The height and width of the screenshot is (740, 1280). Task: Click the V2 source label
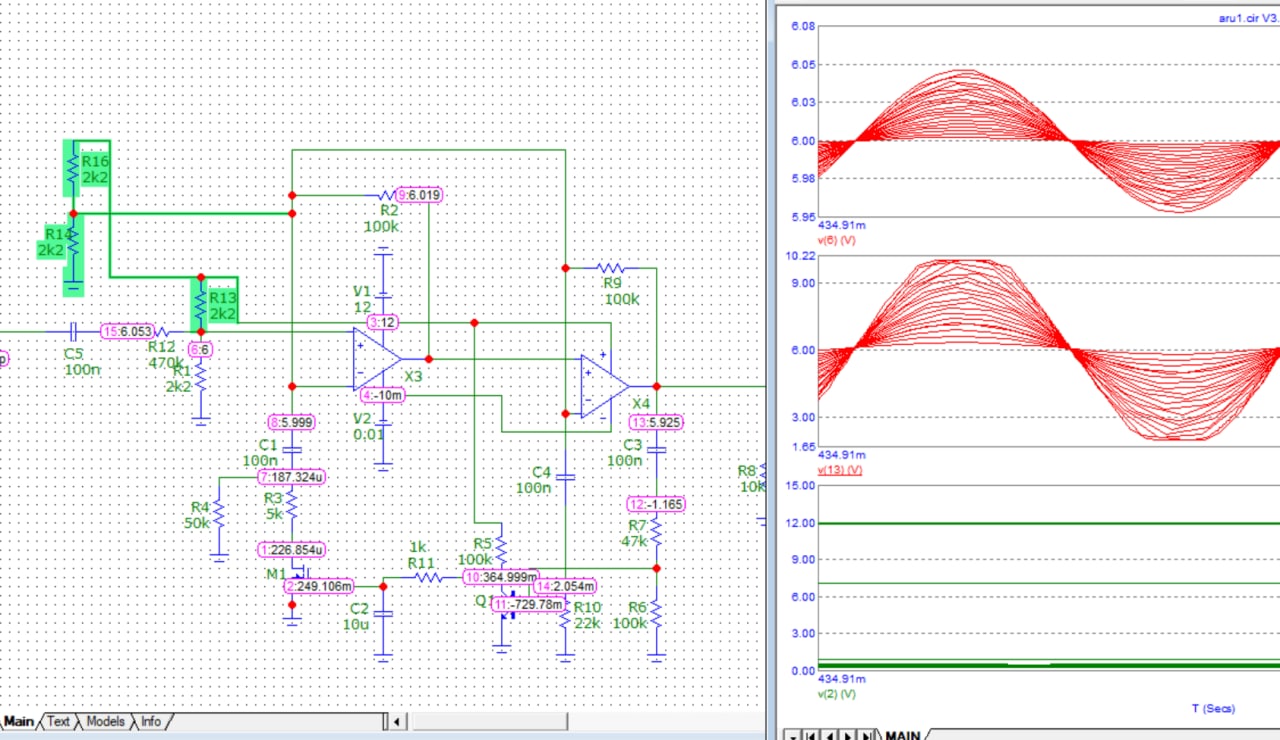(x=361, y=418)
